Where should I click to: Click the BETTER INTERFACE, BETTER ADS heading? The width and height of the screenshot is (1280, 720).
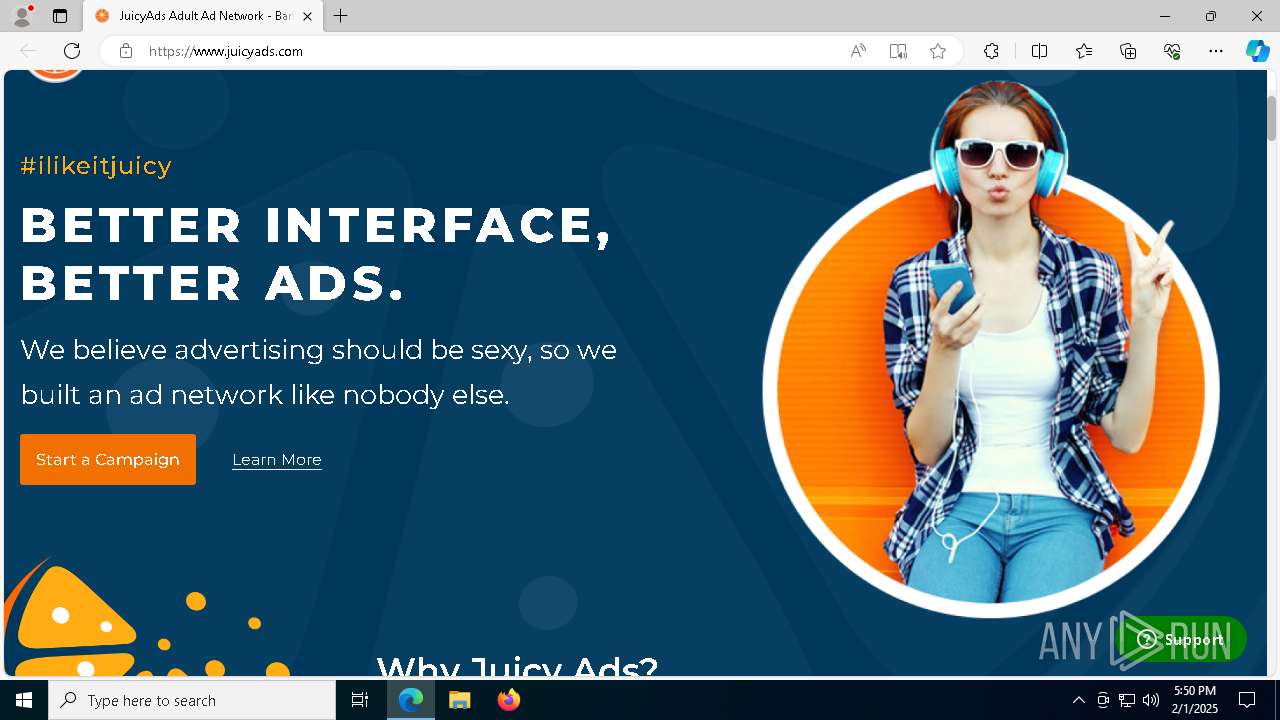pyautogui.click(x=316, y=254)
